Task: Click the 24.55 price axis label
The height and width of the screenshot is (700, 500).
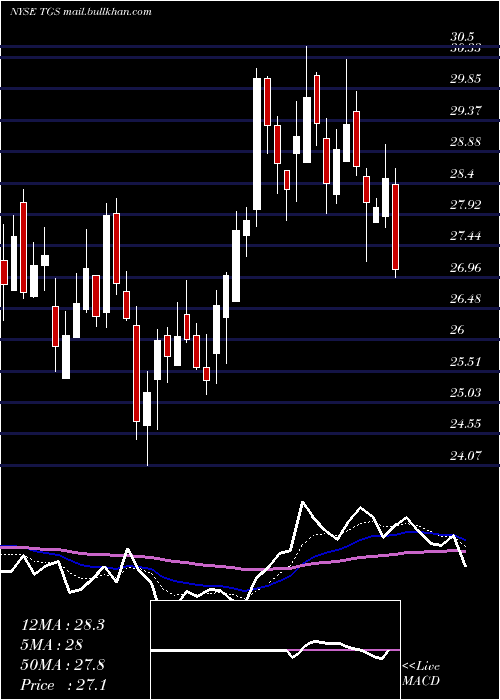Action: pos(466,424)
